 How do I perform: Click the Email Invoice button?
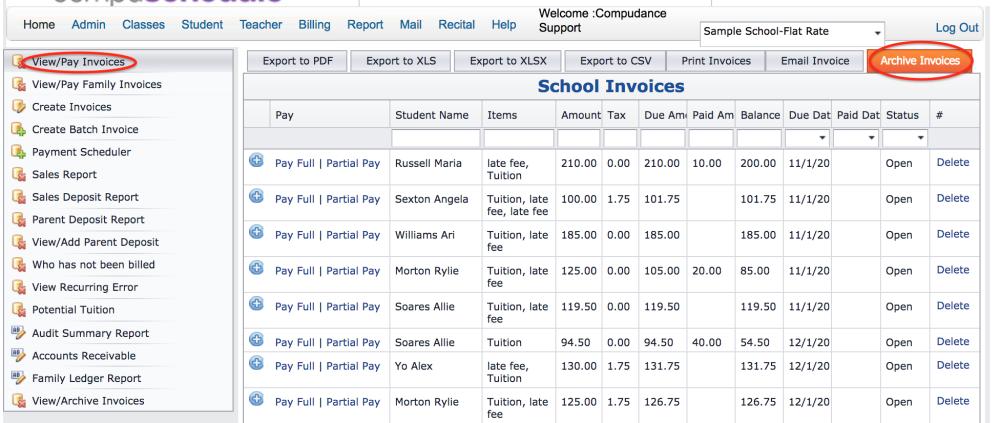point(815,61)
